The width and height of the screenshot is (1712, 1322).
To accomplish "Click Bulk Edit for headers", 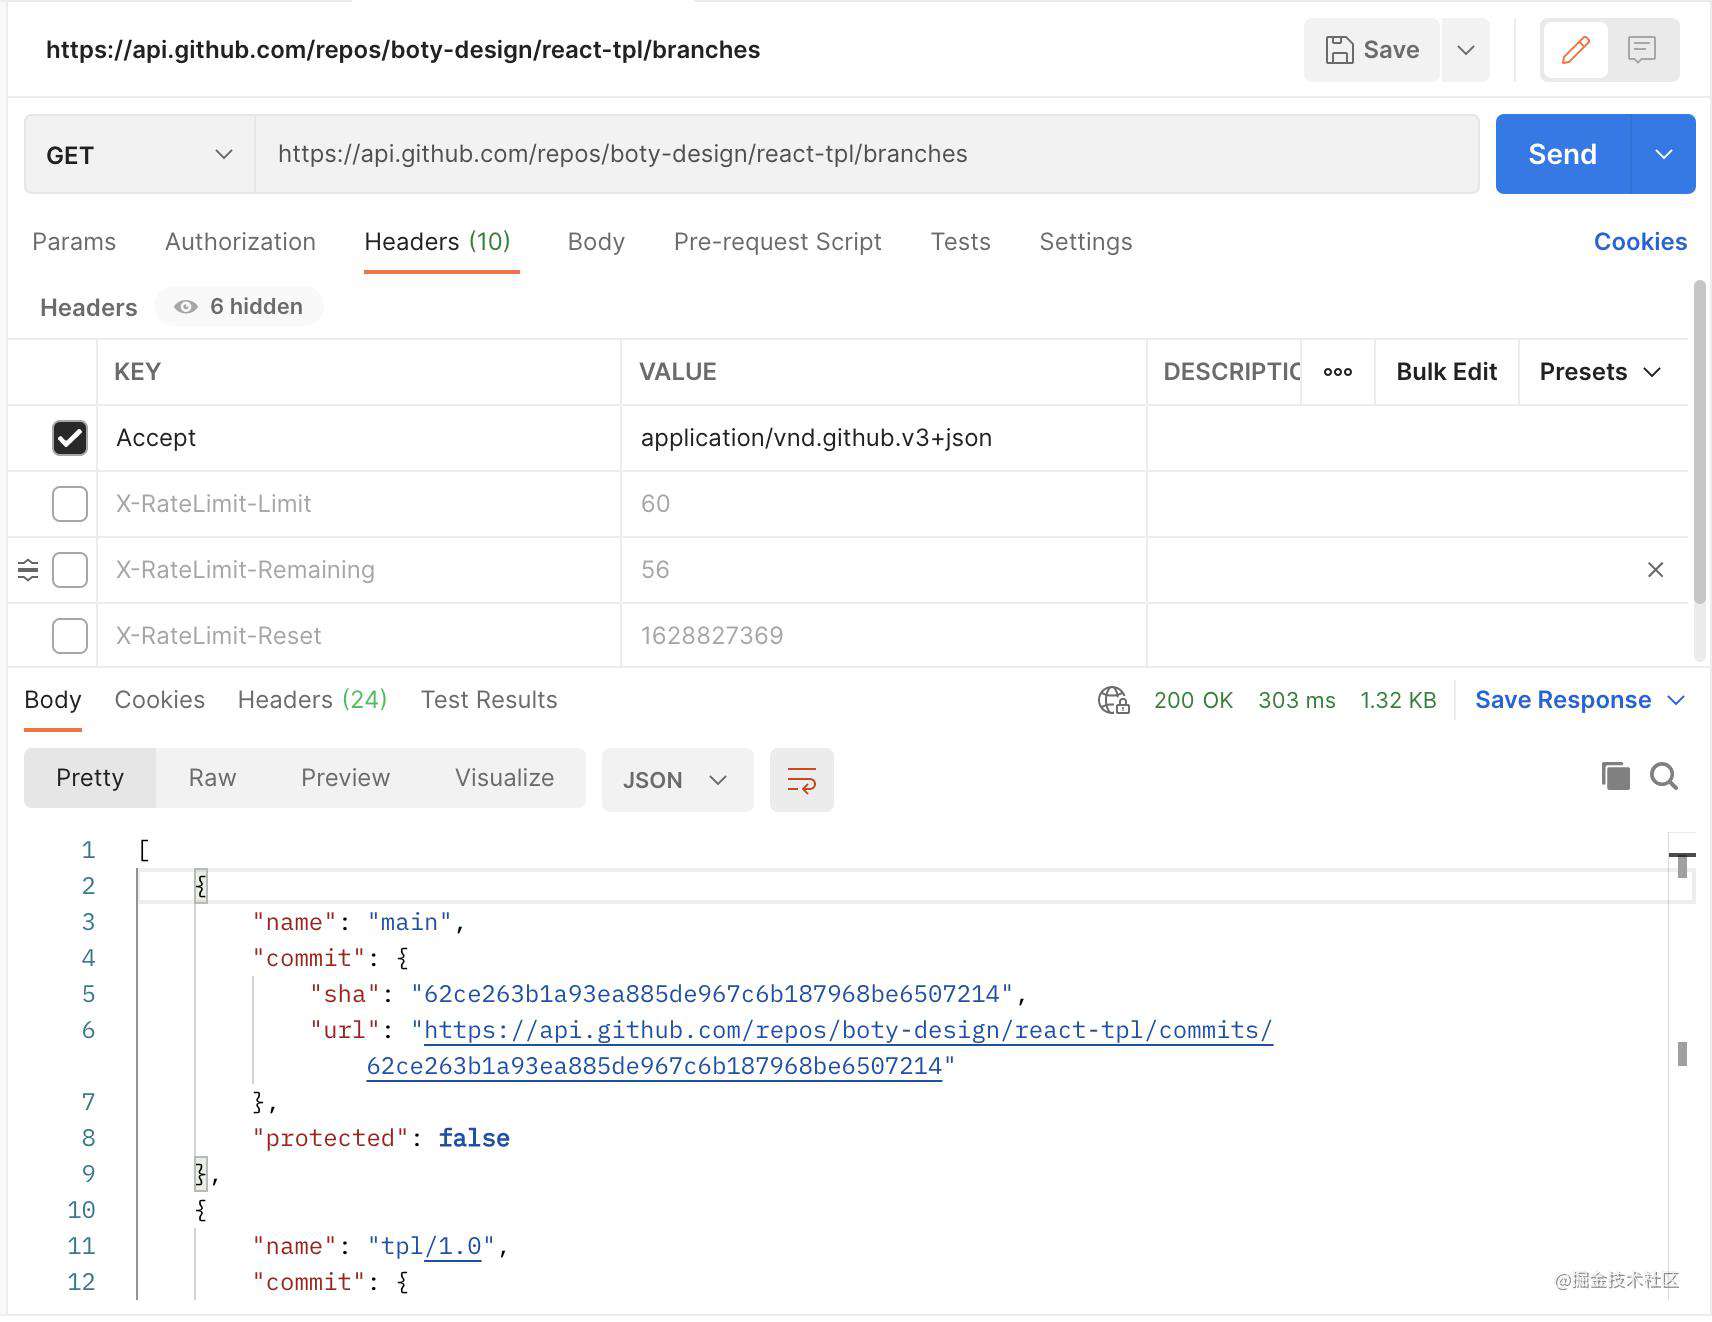I will [x=1447, y=372].
